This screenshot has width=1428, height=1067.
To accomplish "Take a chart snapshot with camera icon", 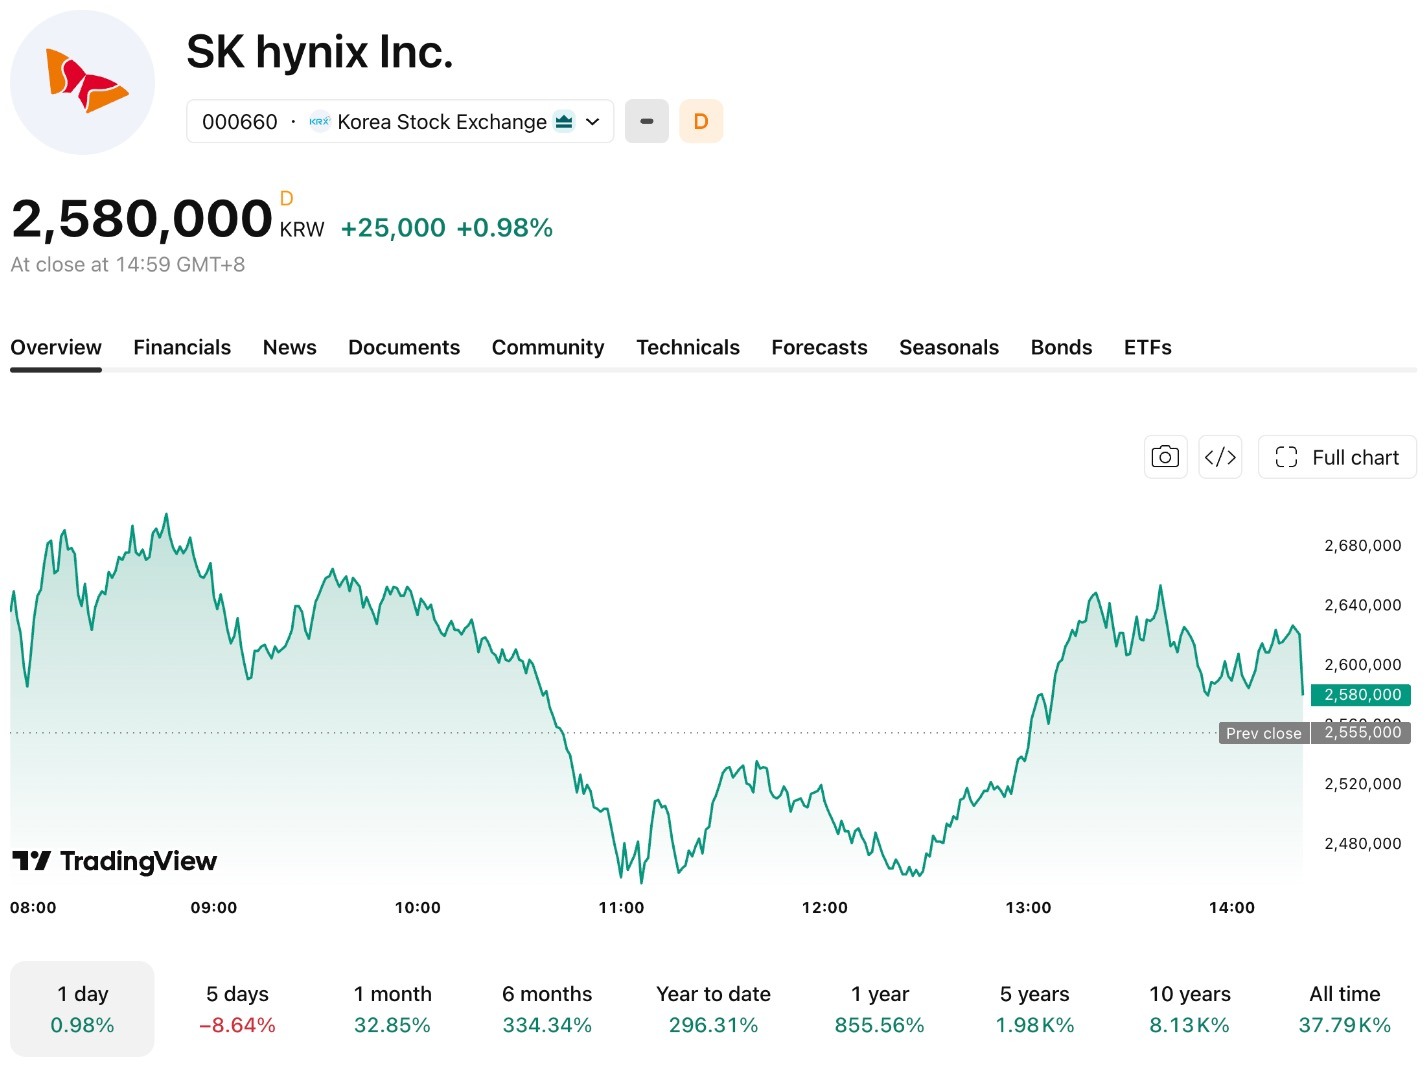I will 1165,457.
